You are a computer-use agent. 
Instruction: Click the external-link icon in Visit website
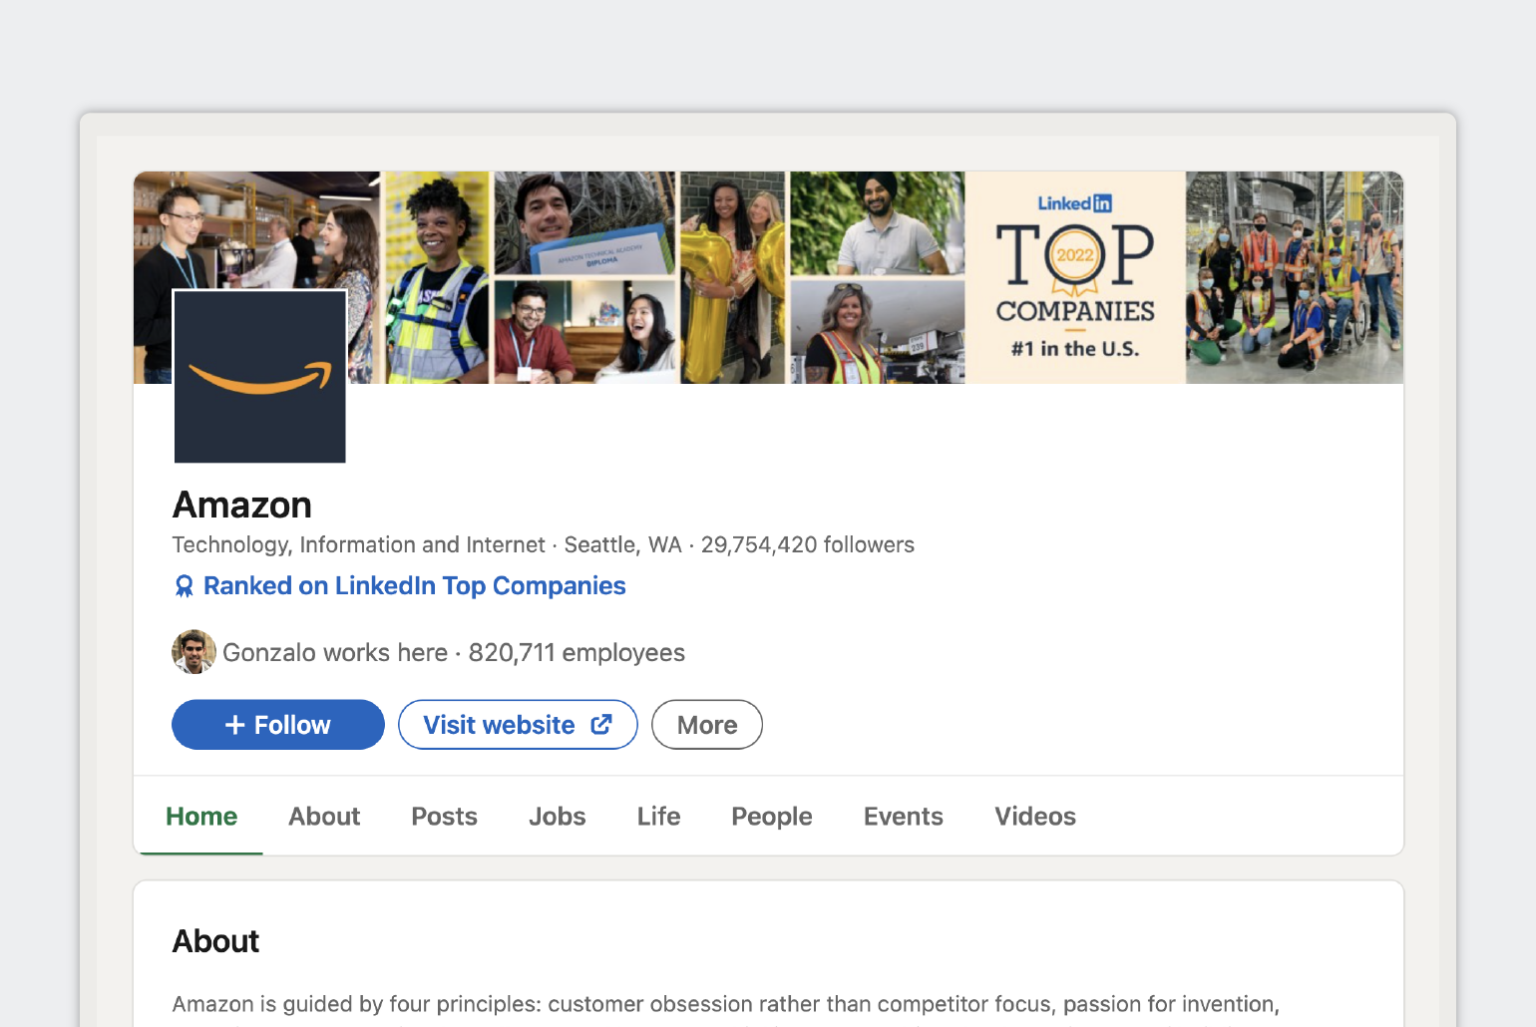[x=601, y=724]
